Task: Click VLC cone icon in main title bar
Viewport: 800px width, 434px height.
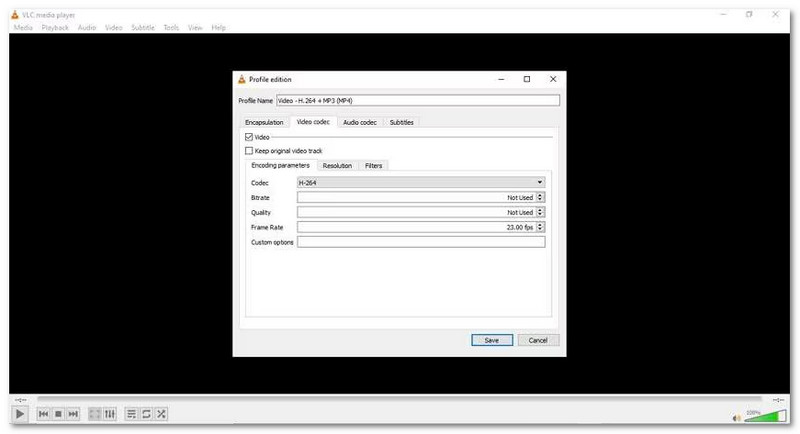Action: click(15, 15)
